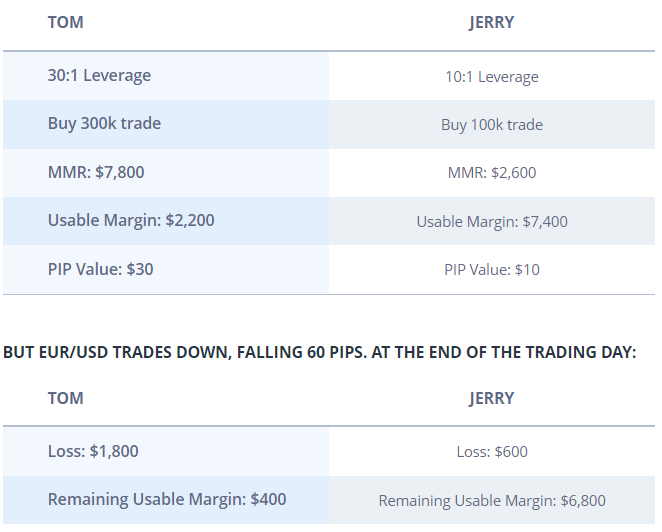Select the "PIP Value: $30" cell
662x532 pixels.
pos(100,269)
